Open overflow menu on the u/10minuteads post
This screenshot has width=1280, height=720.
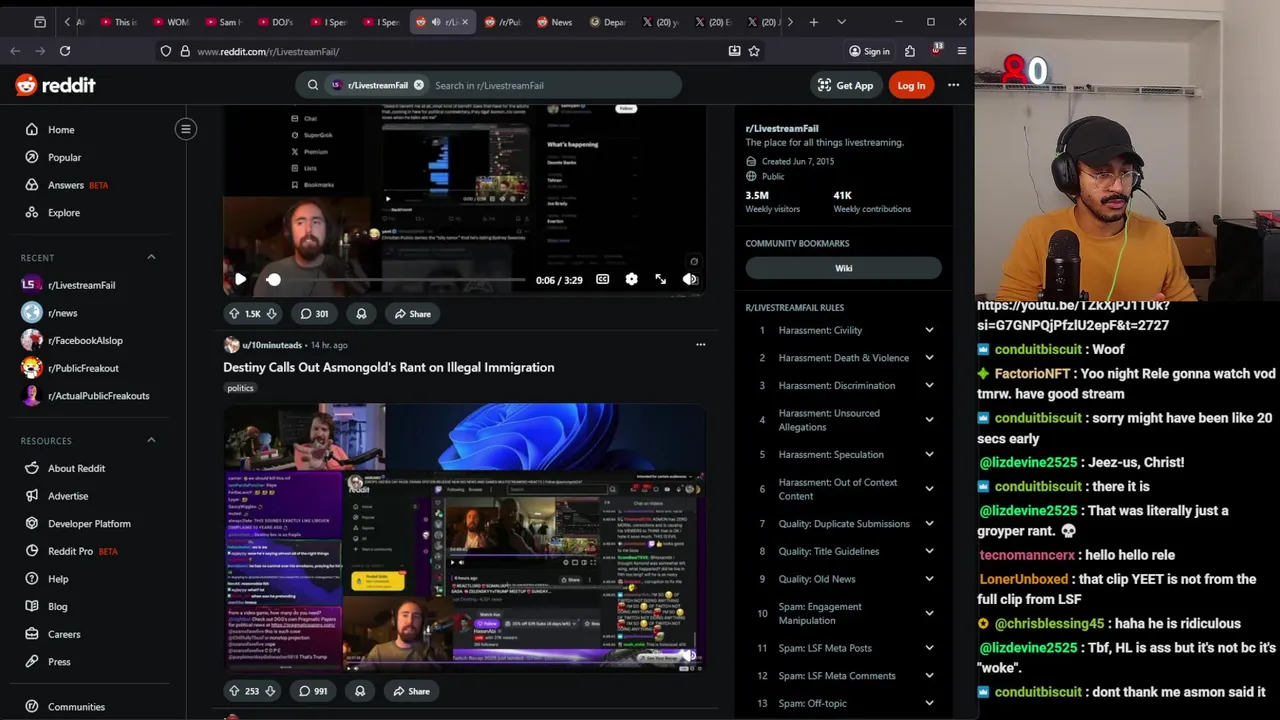point(700,345)
